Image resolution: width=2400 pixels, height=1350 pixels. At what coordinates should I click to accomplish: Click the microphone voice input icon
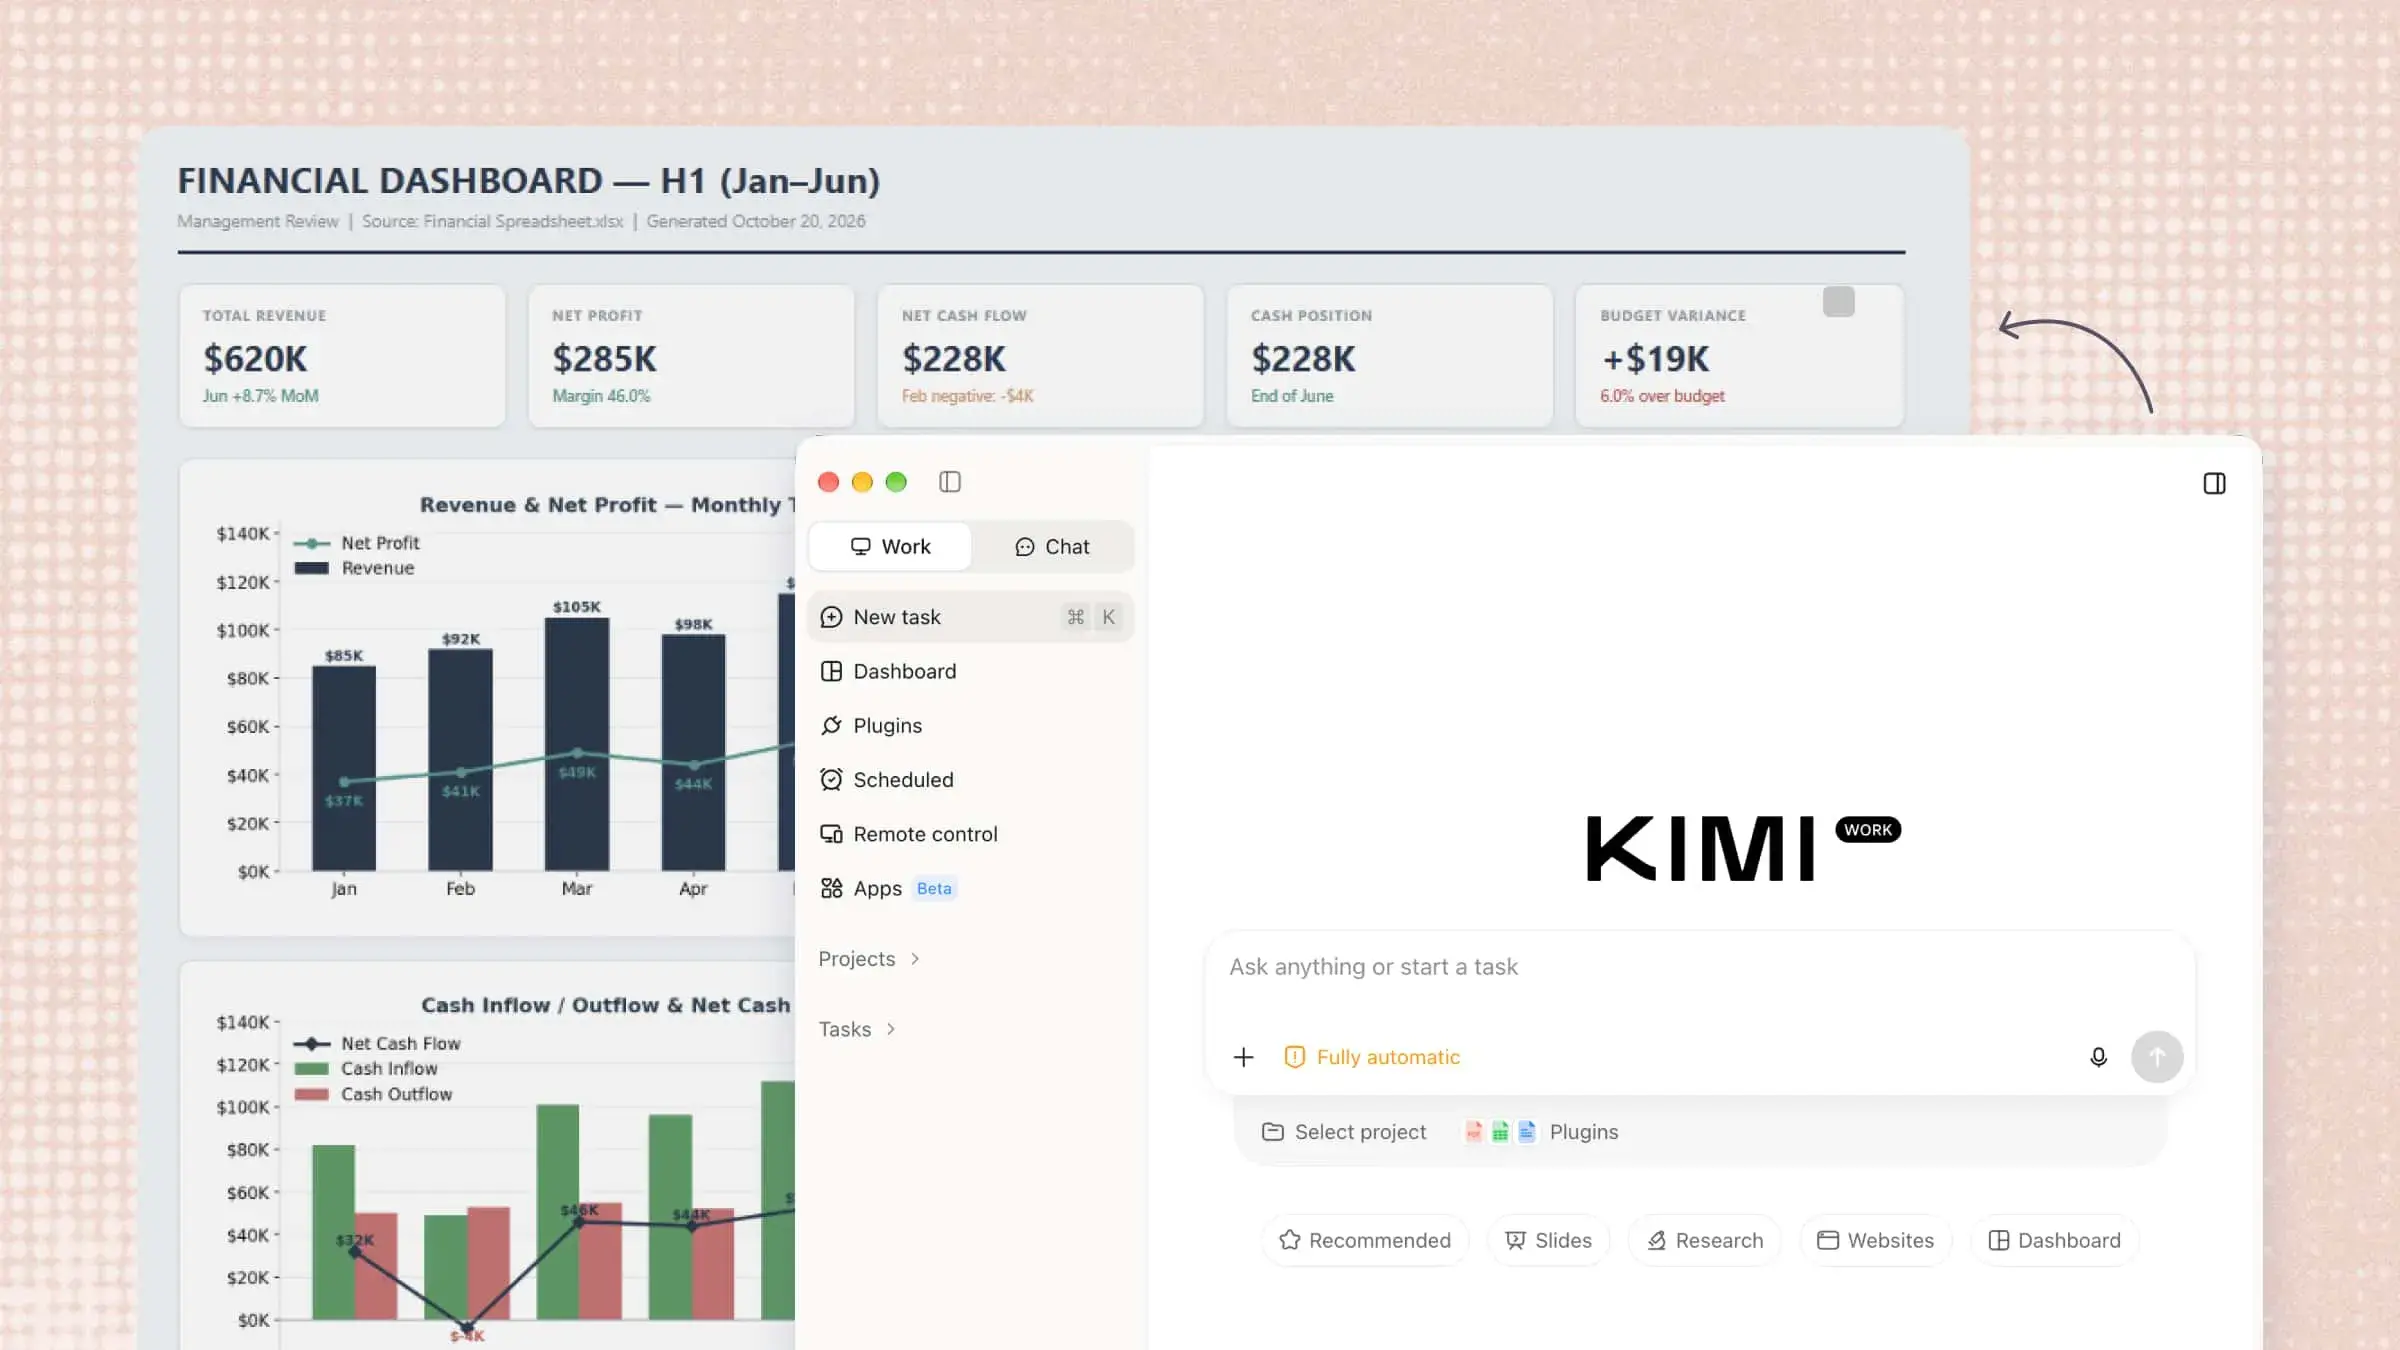(2098, 1057)
